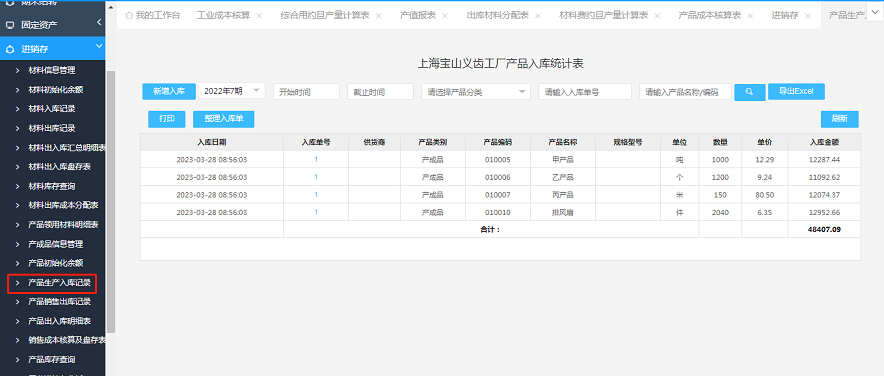Close the 产值报表 tab
This screenshot has height=376, width=884.
coord(445,16)
